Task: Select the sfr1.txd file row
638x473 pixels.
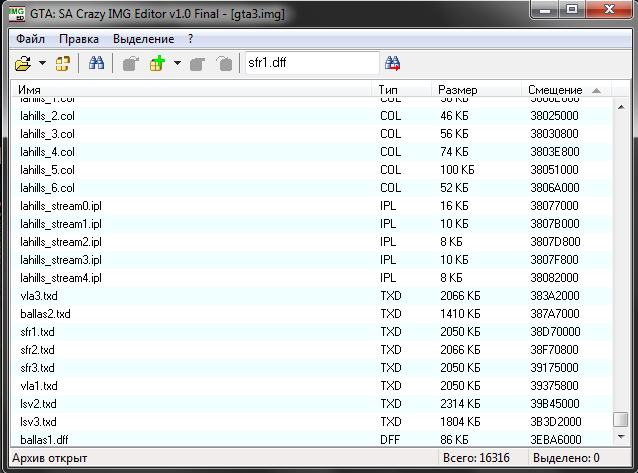Action: click(312, 332)
